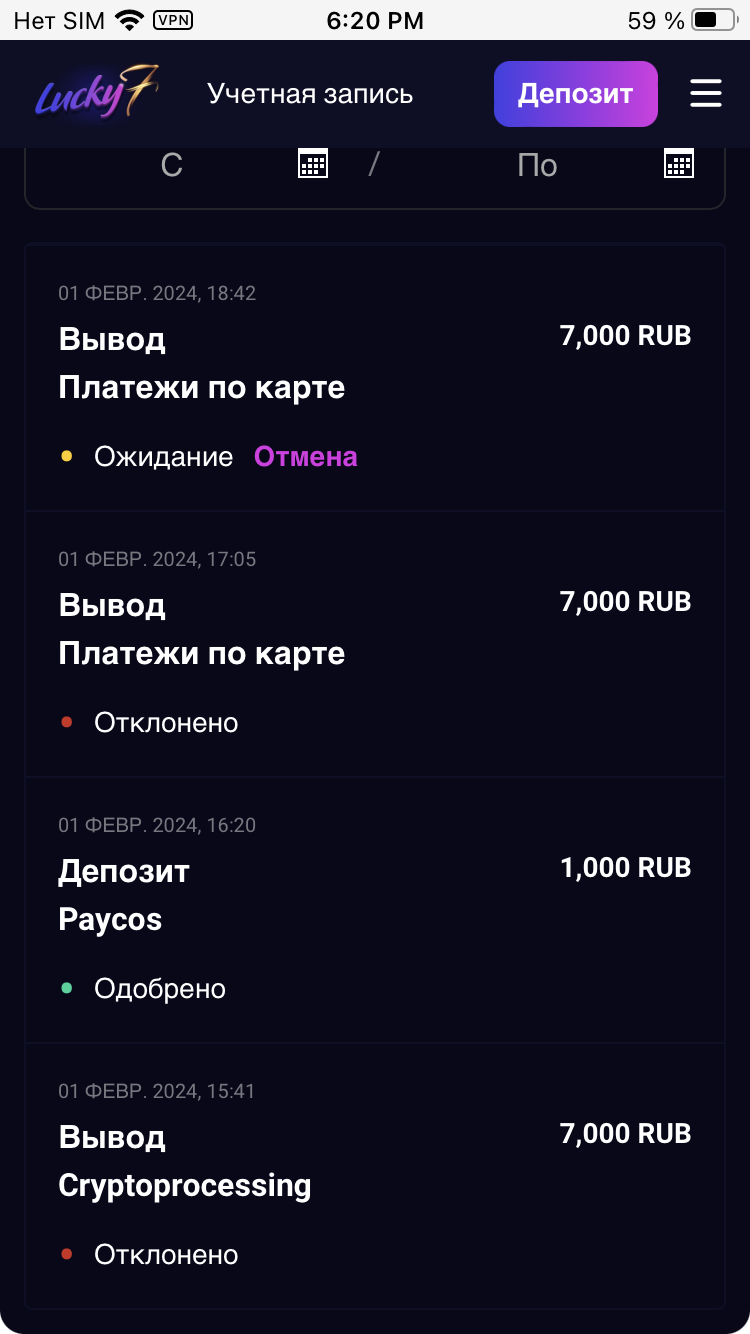Tap the yellow Ожидание status dot
Viewport: 750px width, 1334px height.
67,456
